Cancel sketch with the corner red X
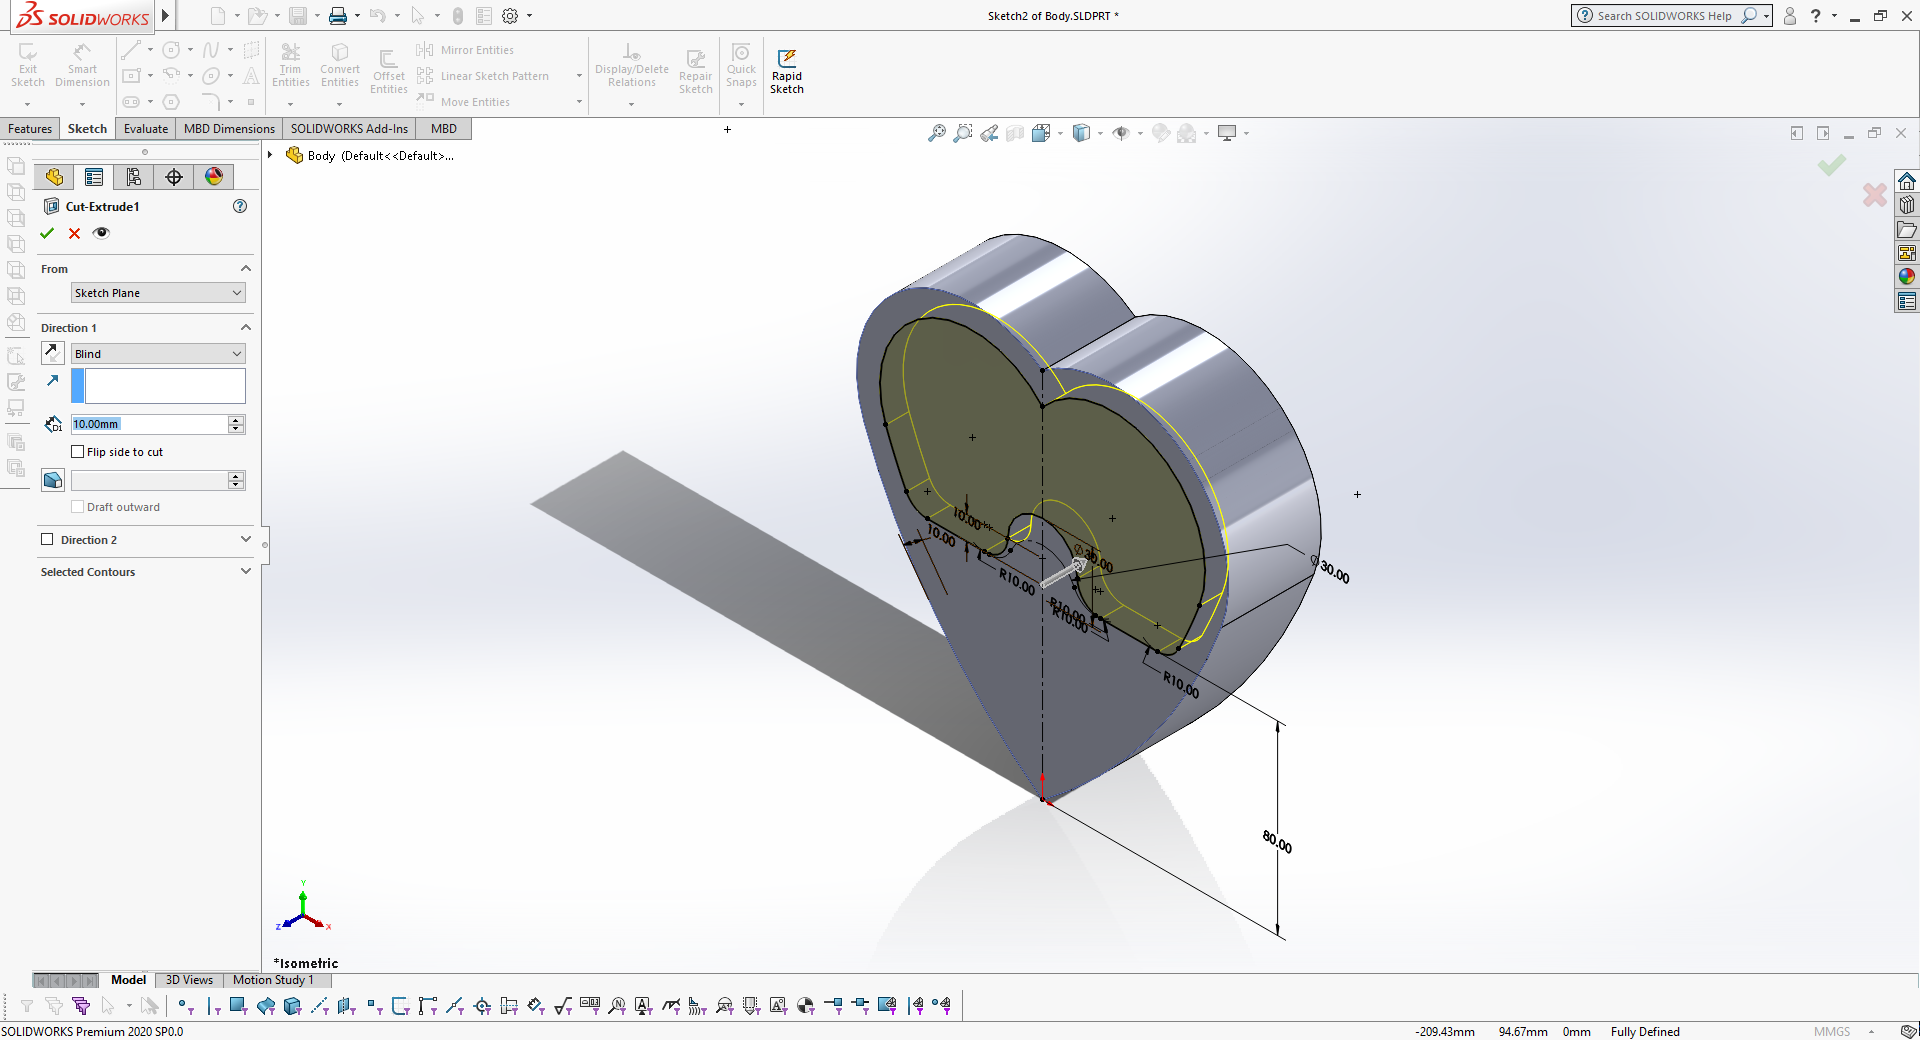The height and width of the screenshot is (1040, 1920). click(1875, 195)
